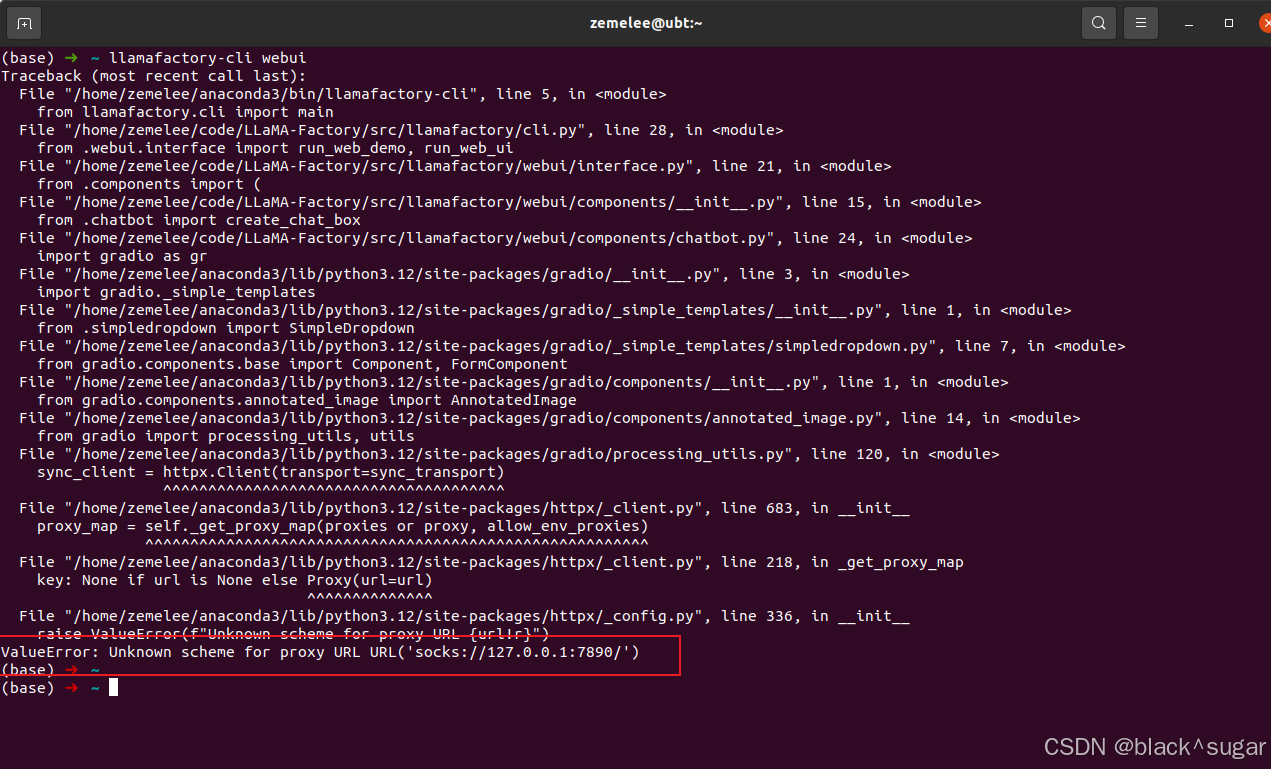Click the processing_utils.py line 120 entry

coord(509,454)
